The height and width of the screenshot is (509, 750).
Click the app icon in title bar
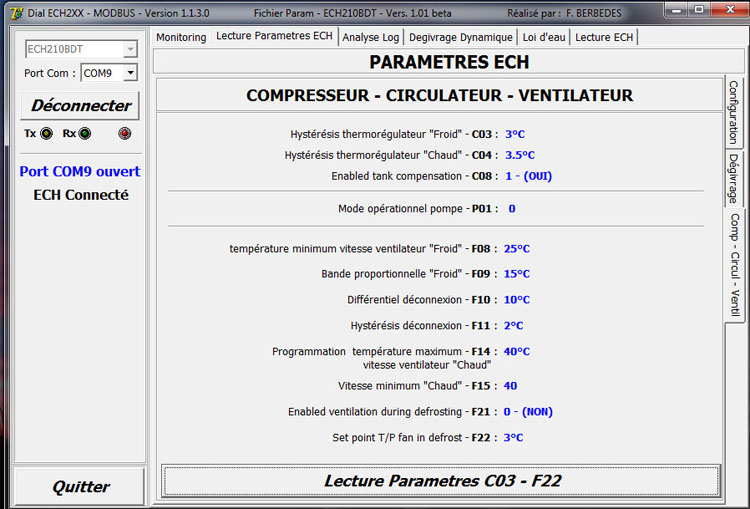[15, 12]
